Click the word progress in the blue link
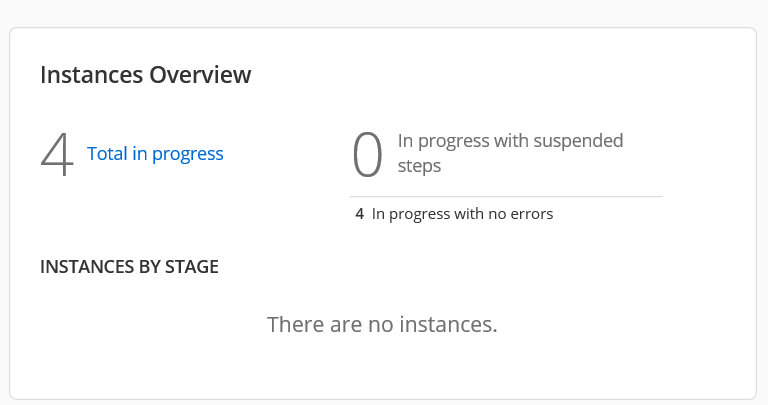The height and width of the screenshot is (405, 768). point(188,154)
